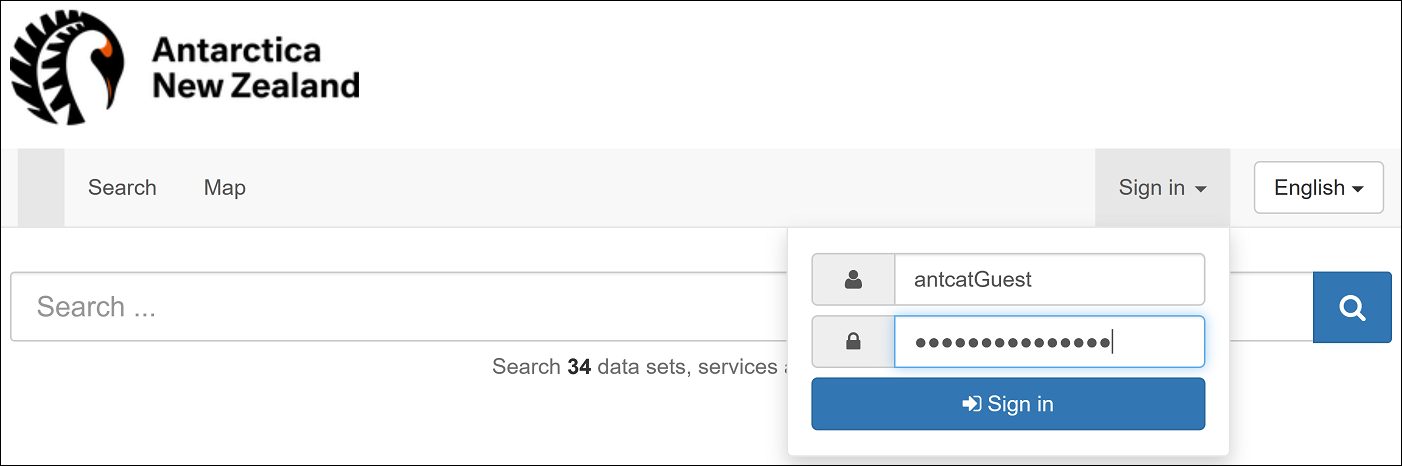Click the caret arrow beside Sign in
The height and width of the screenshot is (466, 1402).
click(x=1201, y=189)
